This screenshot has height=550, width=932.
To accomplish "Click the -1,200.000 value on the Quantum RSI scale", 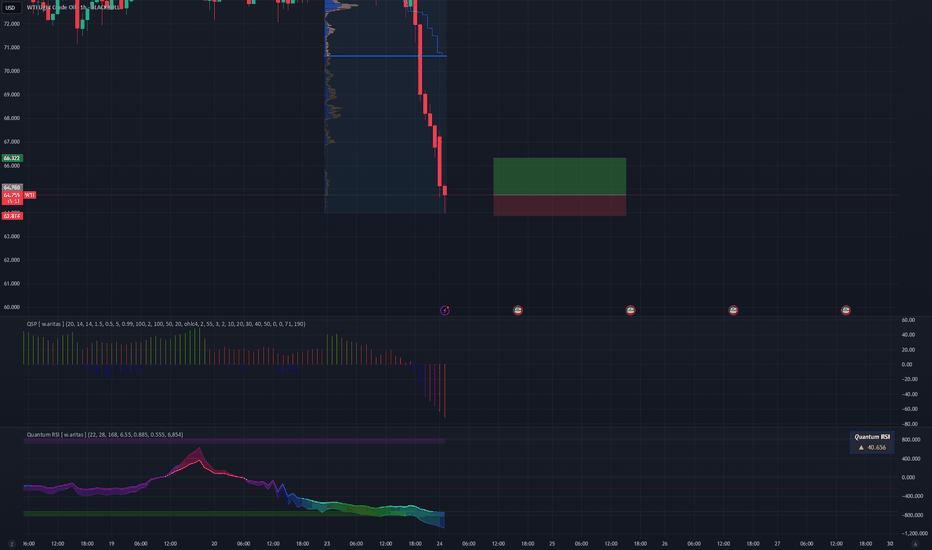I will [914, 533].
